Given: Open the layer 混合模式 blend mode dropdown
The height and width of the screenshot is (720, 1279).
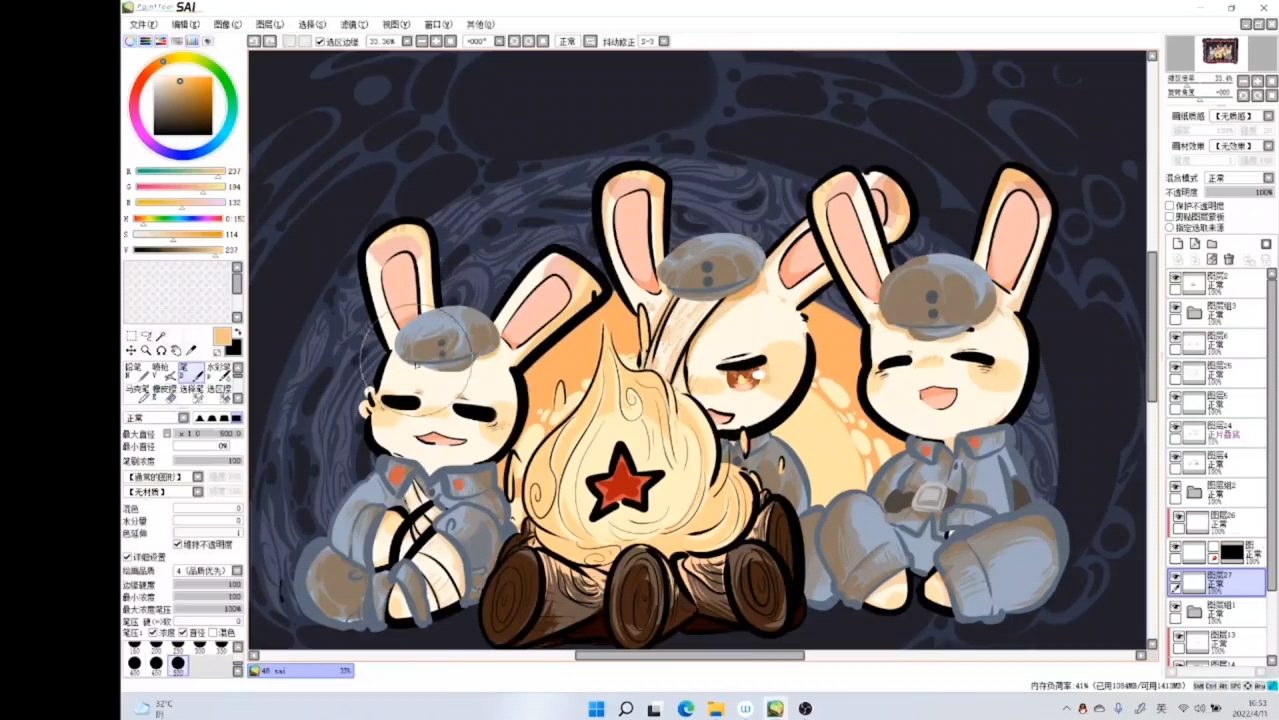Looking at the screenshot, I should [x=1240, y=178].
